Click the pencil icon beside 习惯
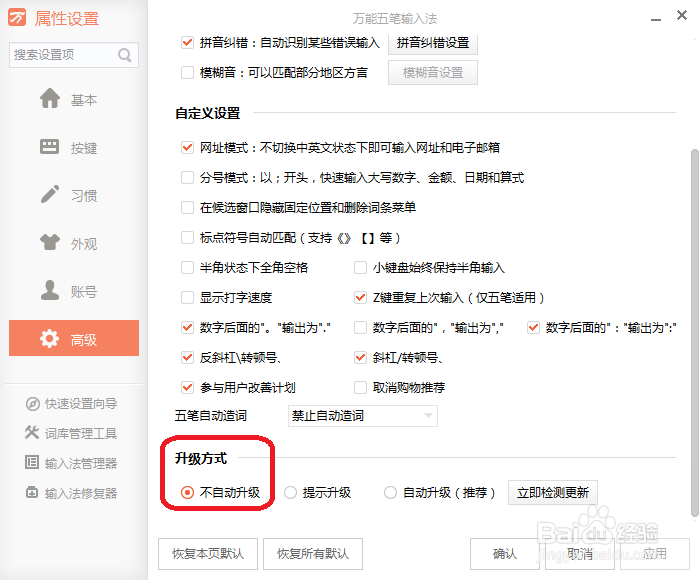This screenshot has width=700, height=580. click(50, 194)
